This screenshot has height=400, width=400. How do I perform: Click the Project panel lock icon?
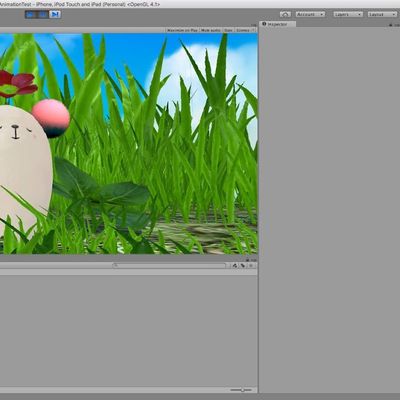[248, 260]
